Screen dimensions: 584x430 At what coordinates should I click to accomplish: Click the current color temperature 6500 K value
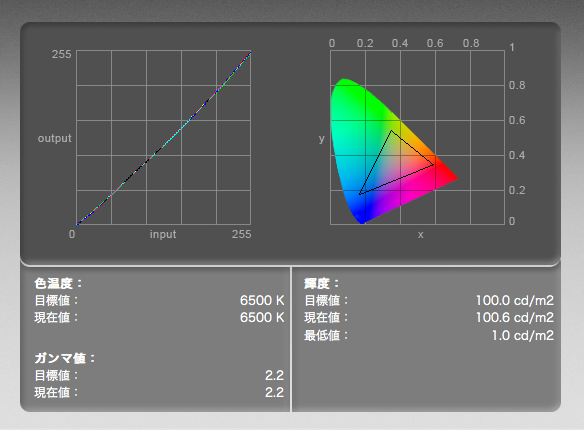(262, 318)
